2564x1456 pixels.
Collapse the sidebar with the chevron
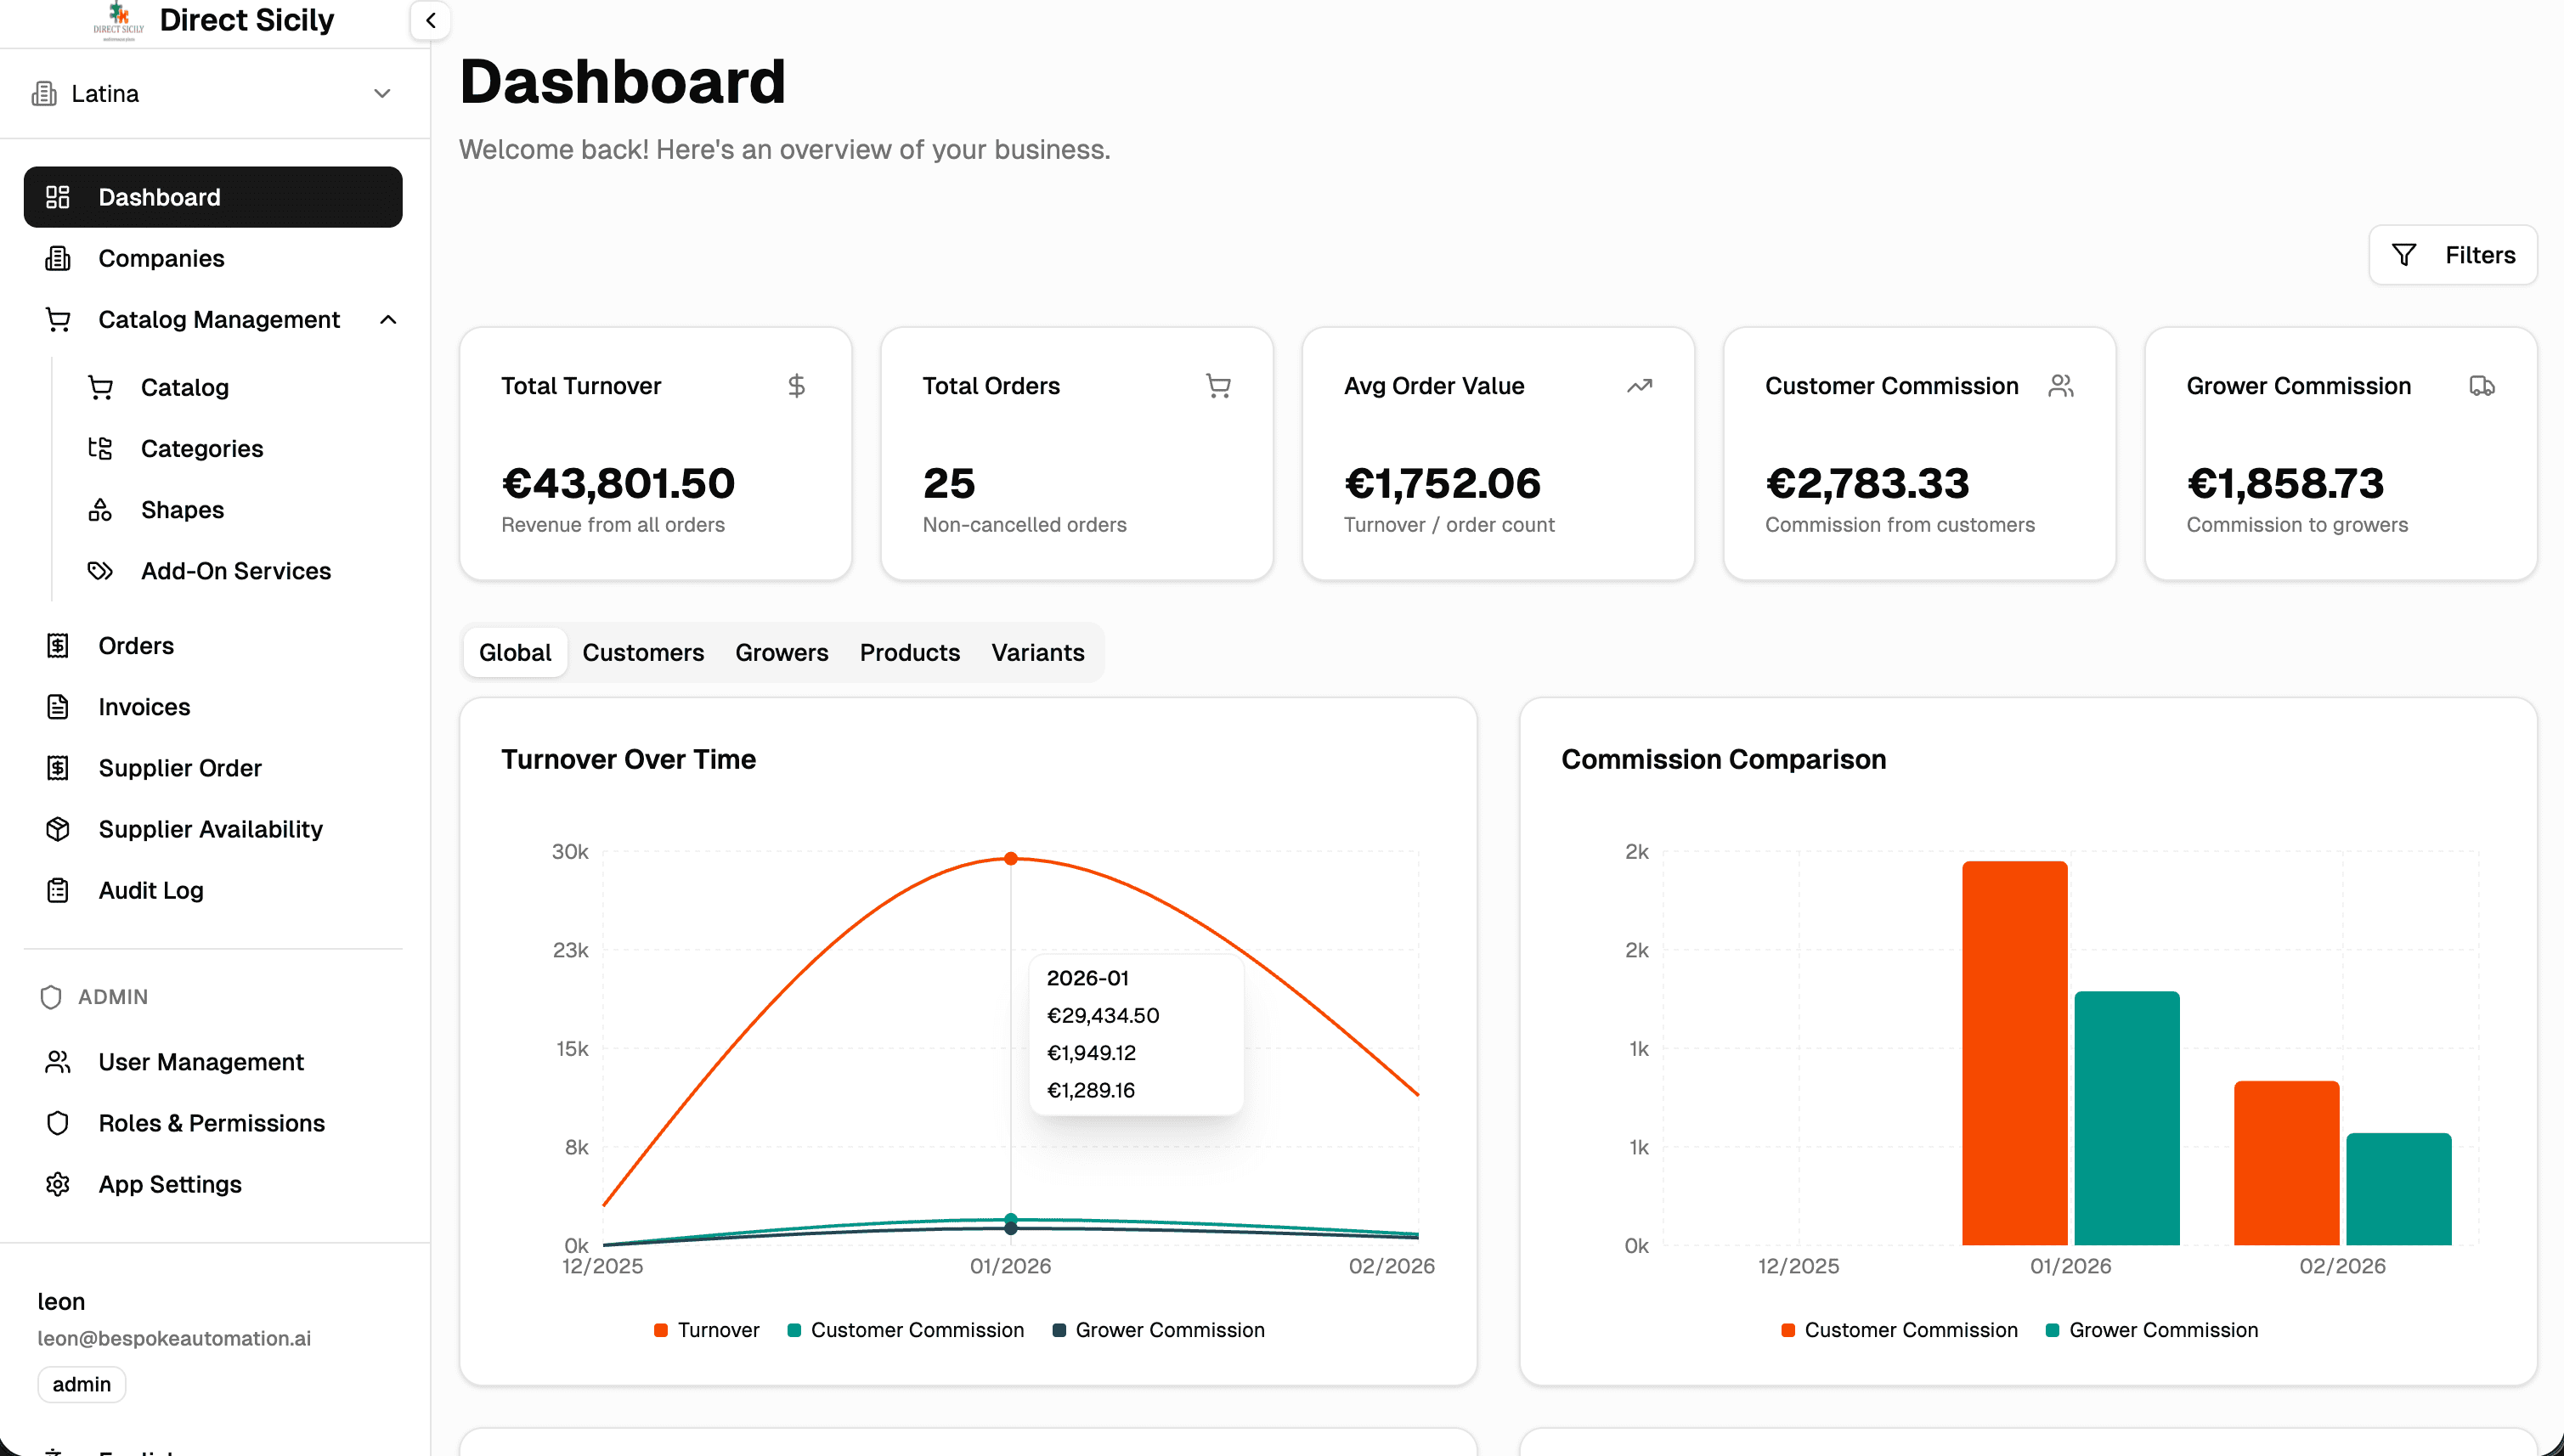pos(430,20)
